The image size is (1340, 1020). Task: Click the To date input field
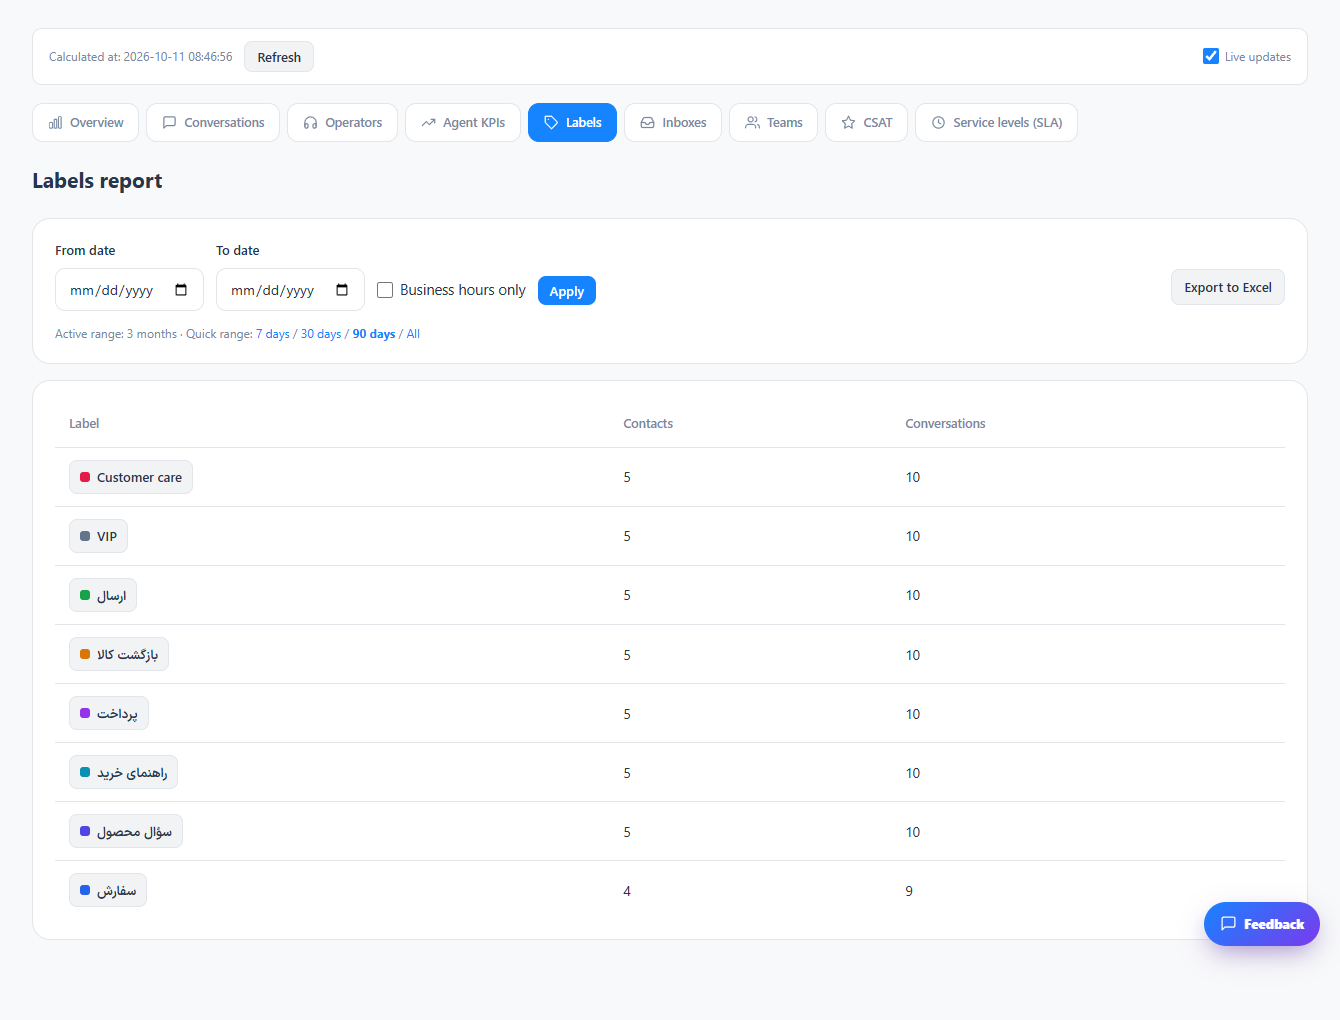pyautogui.click(x=290, y=290)
